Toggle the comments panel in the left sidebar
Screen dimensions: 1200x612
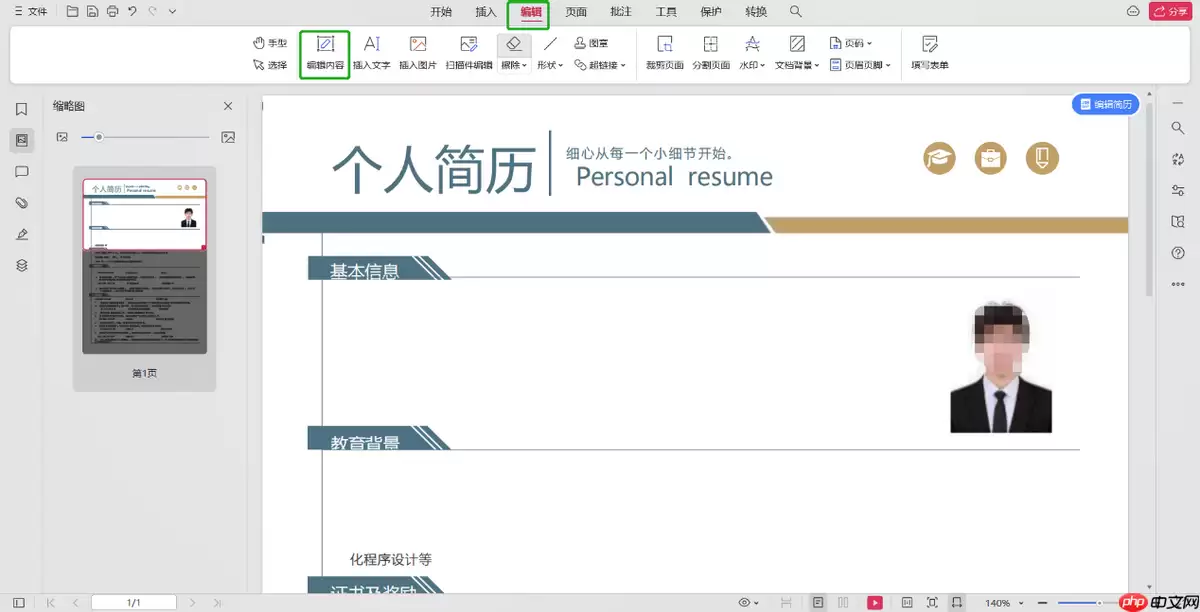[x=21, y=171]
